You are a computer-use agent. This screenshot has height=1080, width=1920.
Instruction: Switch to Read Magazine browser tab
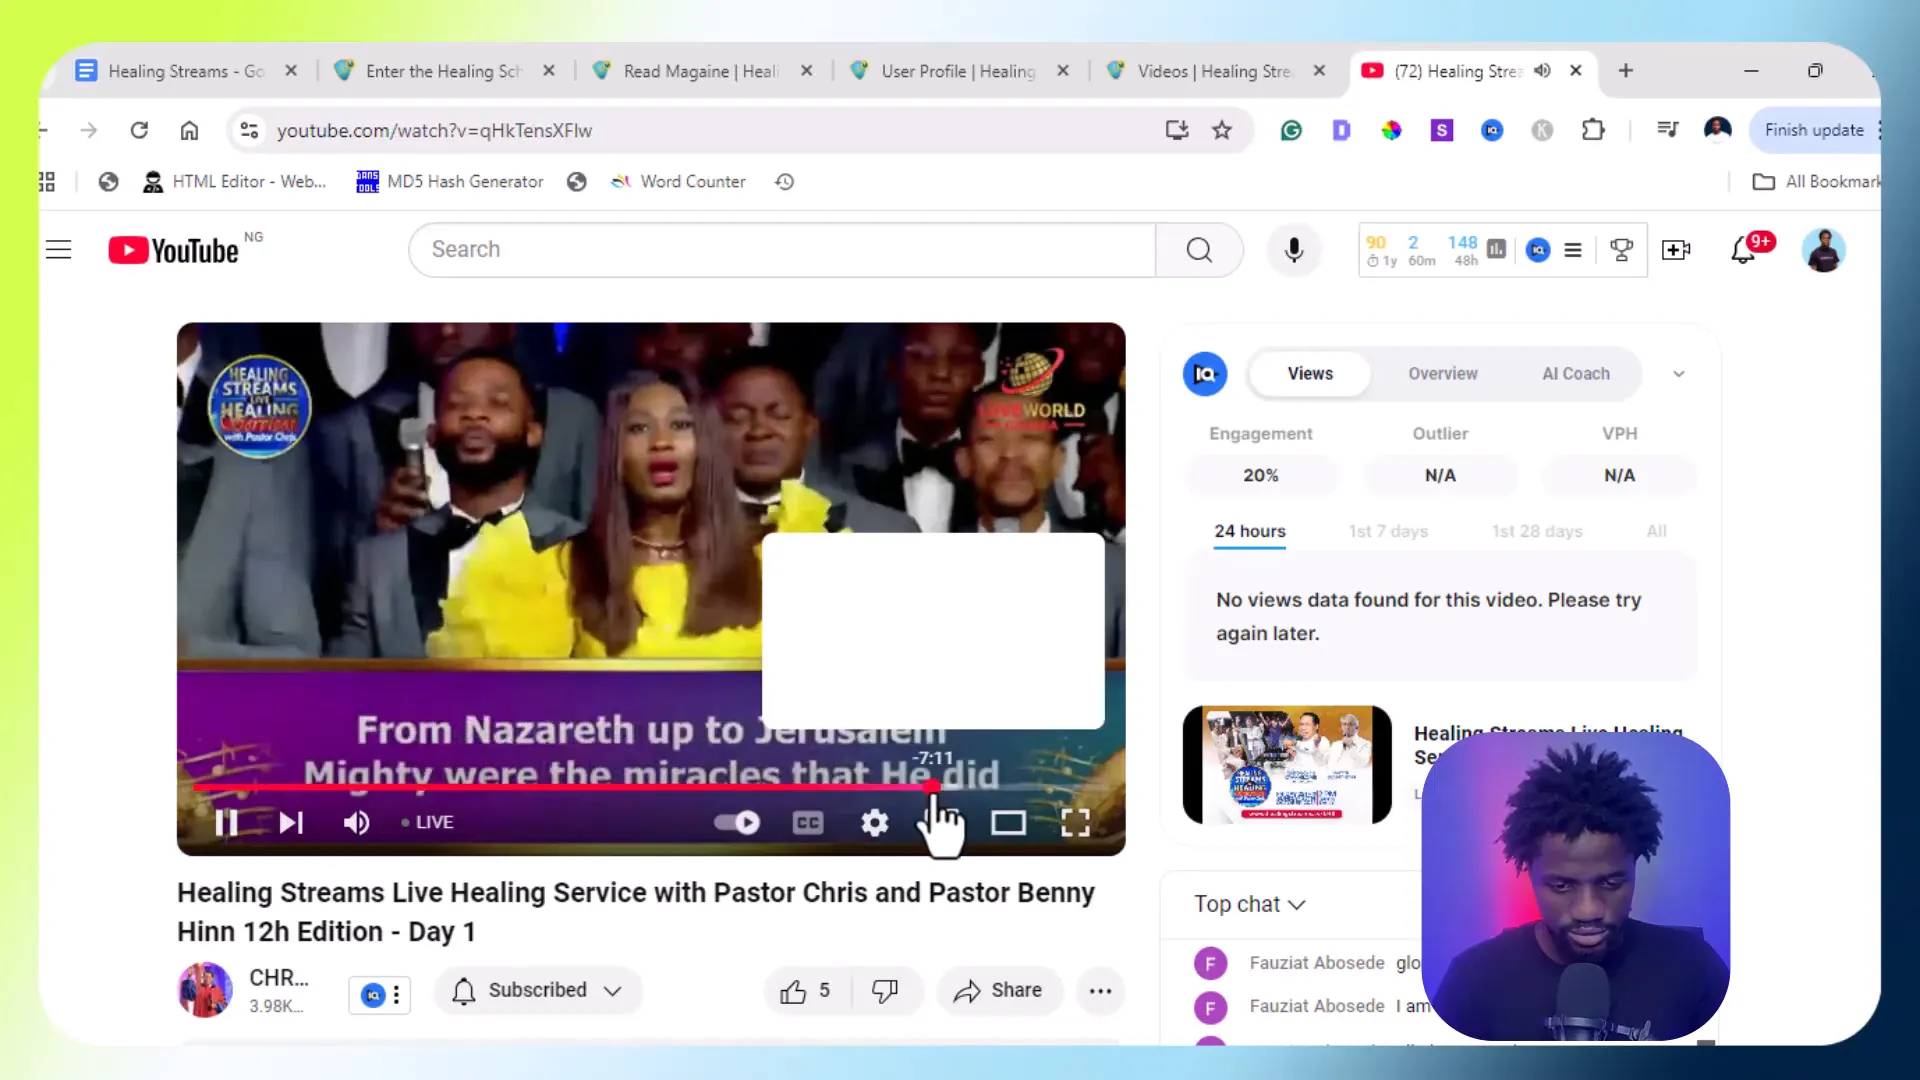[x=701, y=71]
